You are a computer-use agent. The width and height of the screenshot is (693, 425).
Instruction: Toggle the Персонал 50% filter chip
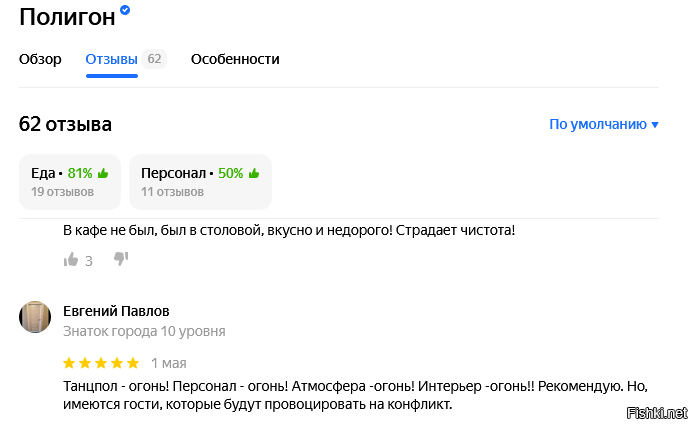pyautogui.click(x=200, y=181)
